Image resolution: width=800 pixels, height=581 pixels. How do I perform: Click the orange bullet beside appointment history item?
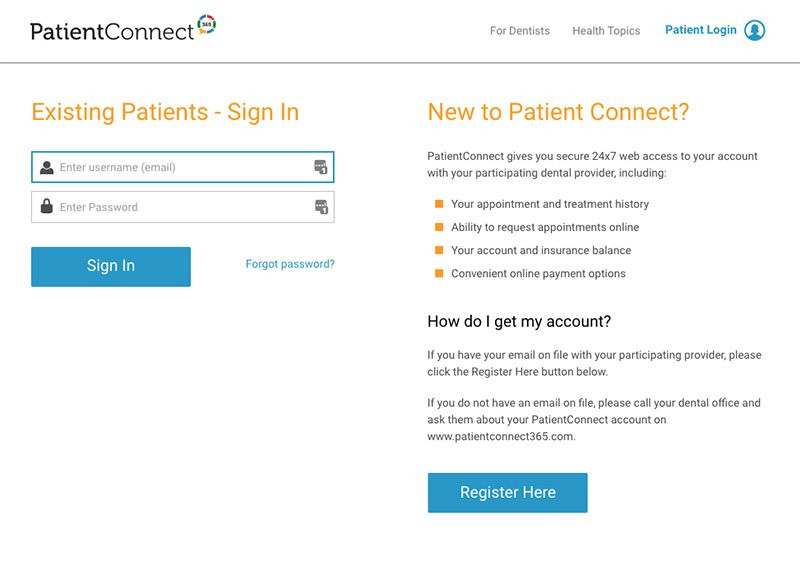click(x=437, y=203)
